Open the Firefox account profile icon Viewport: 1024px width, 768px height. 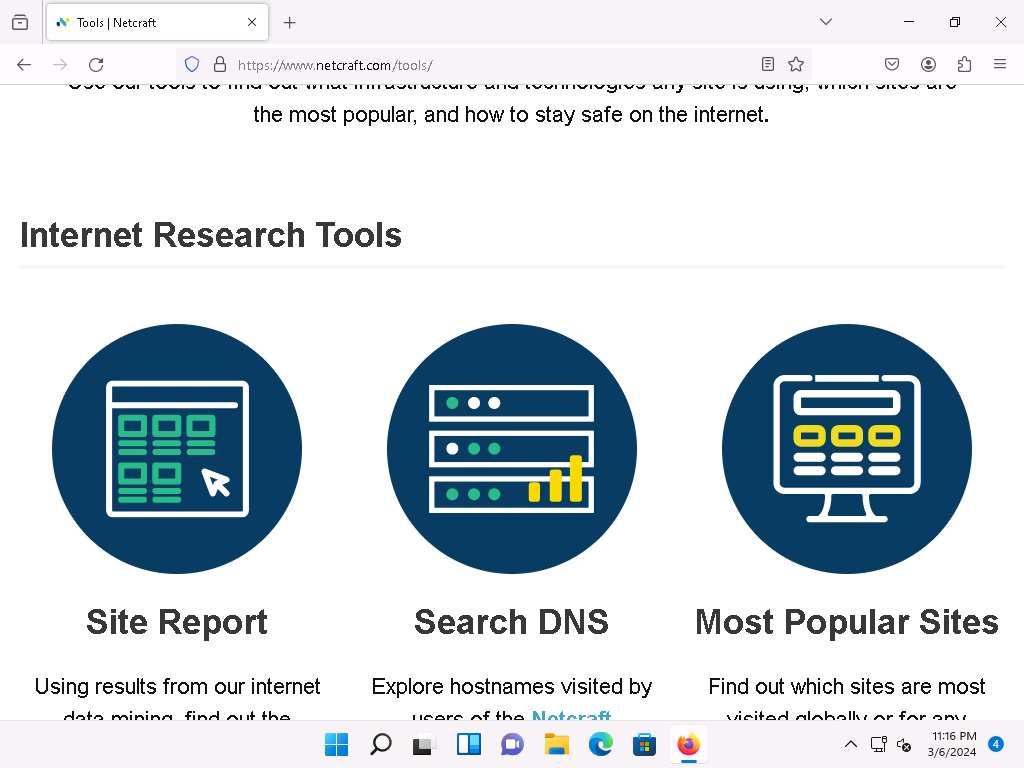coord(928,64)
